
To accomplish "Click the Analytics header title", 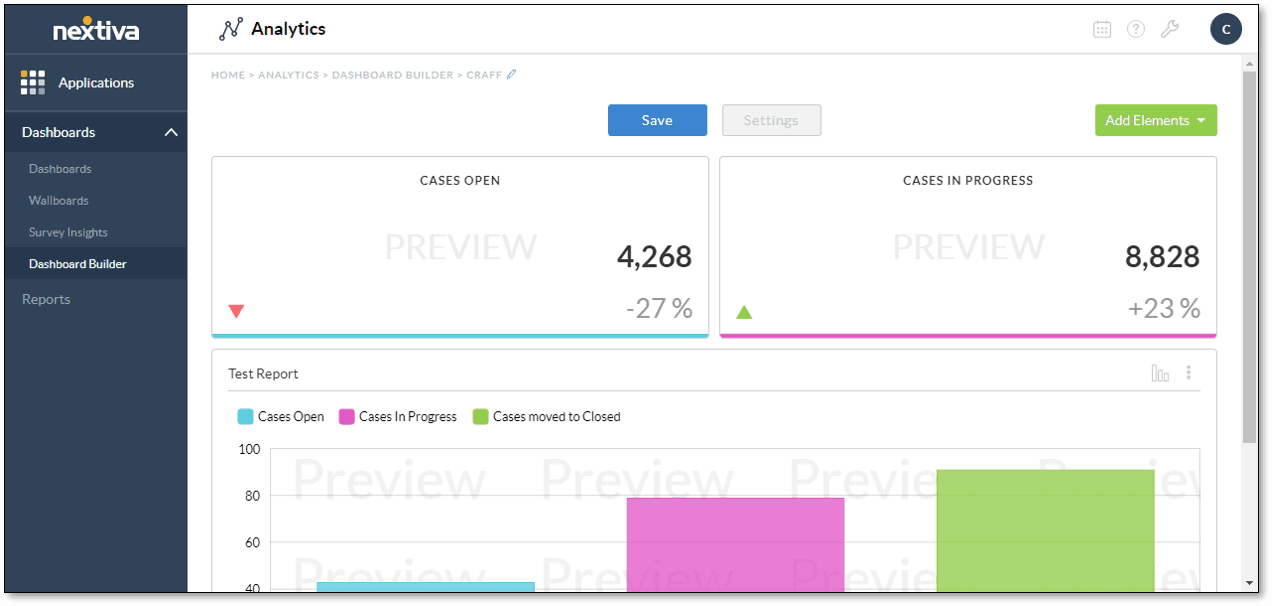I will 288,29.
